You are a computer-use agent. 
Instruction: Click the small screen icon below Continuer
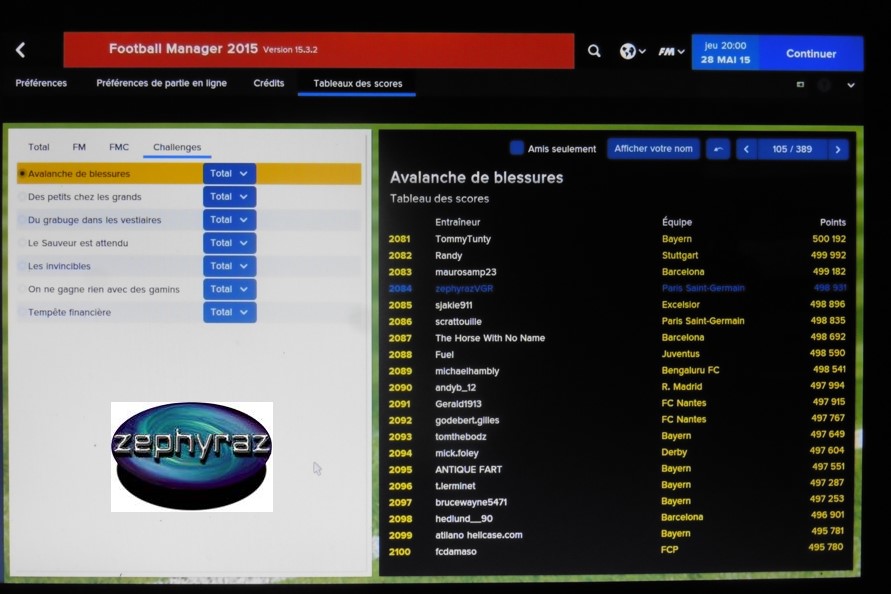point(800,85)
